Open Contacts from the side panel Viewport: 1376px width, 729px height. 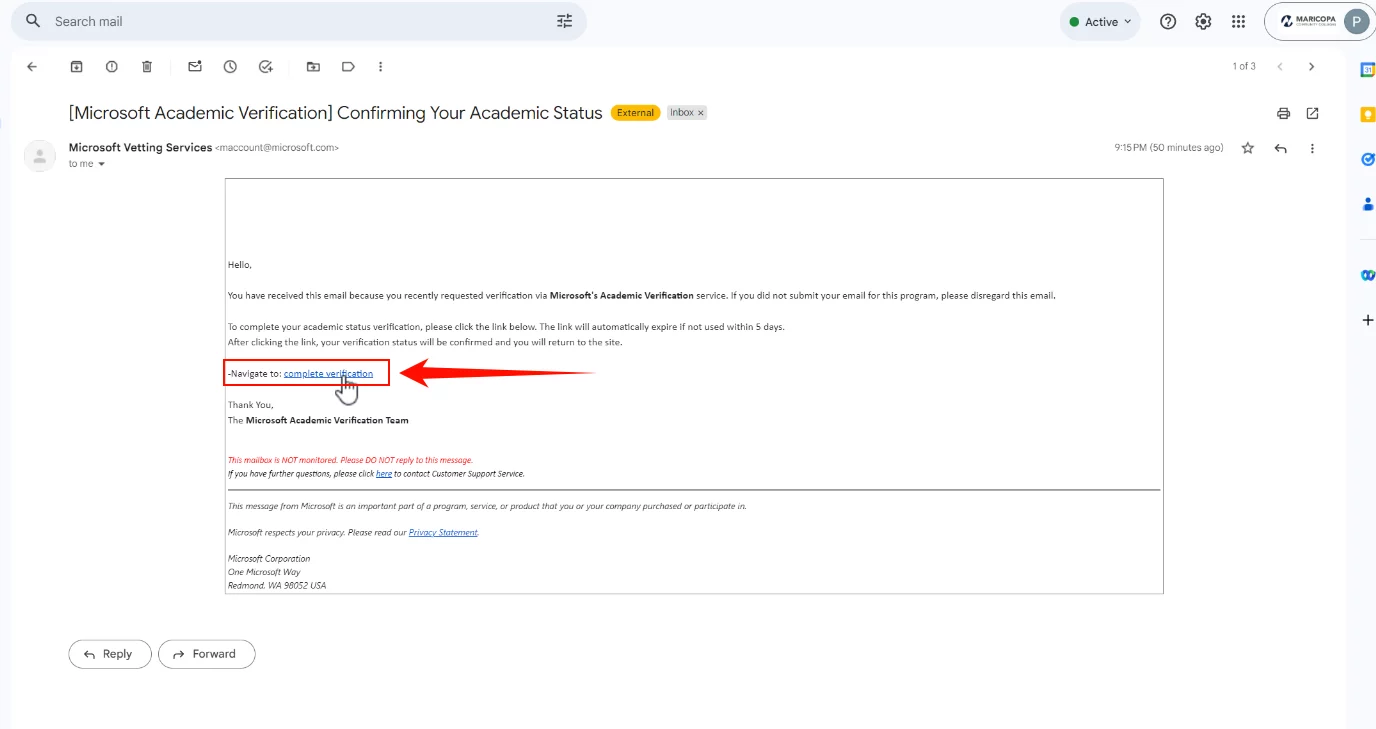(x=1367, y=203)
